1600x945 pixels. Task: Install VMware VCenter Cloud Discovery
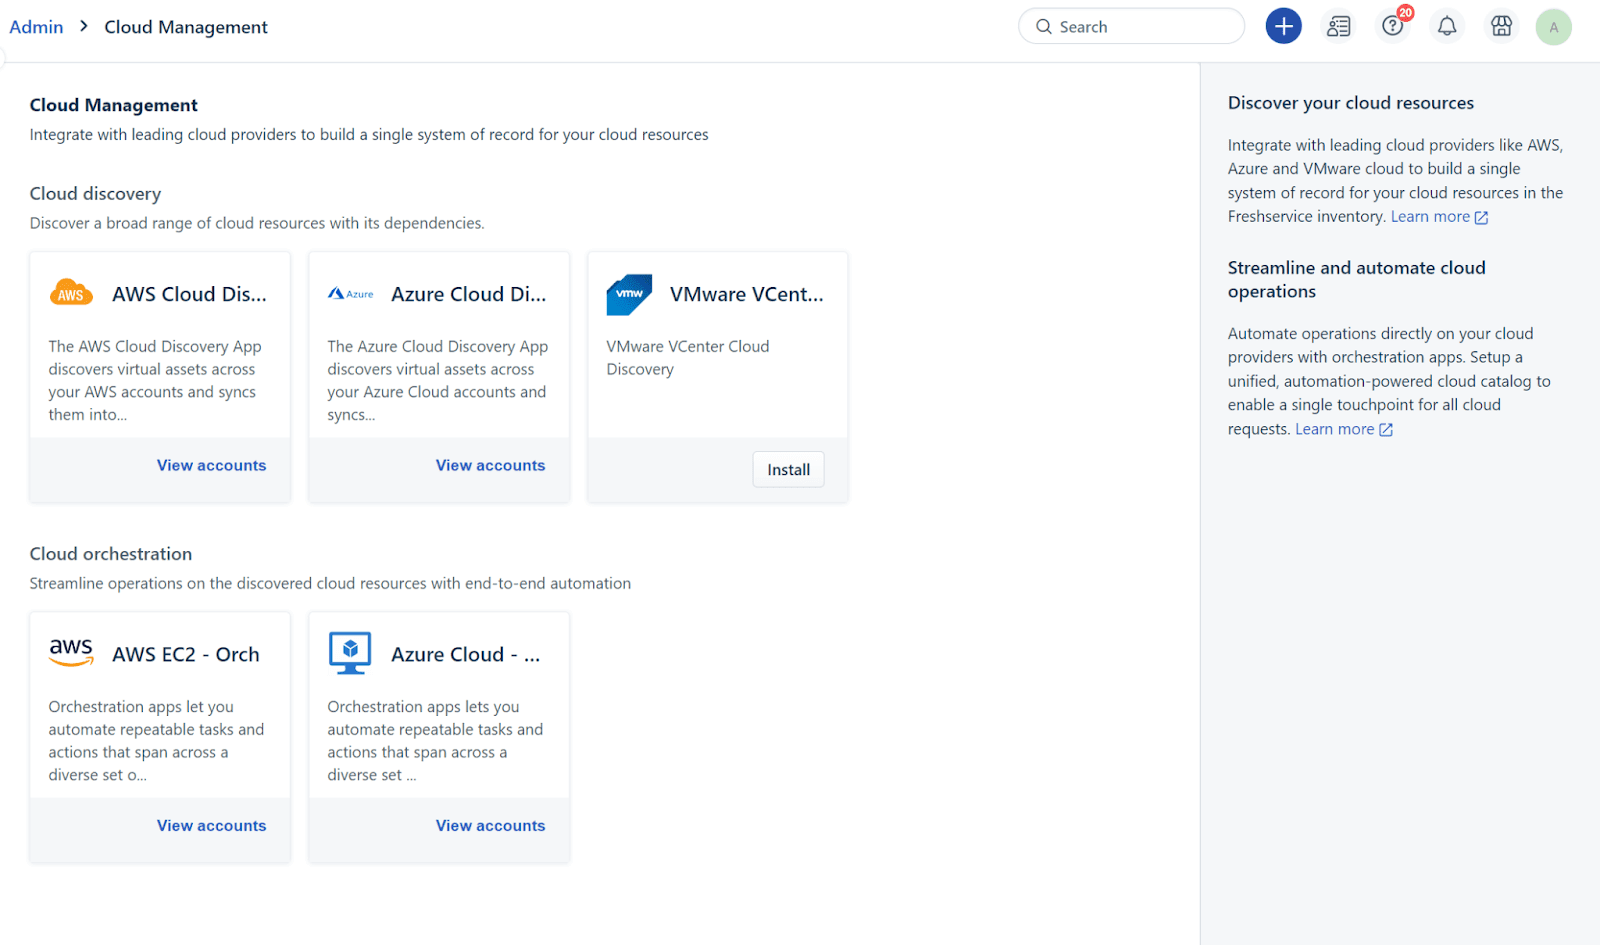point(788,469)
